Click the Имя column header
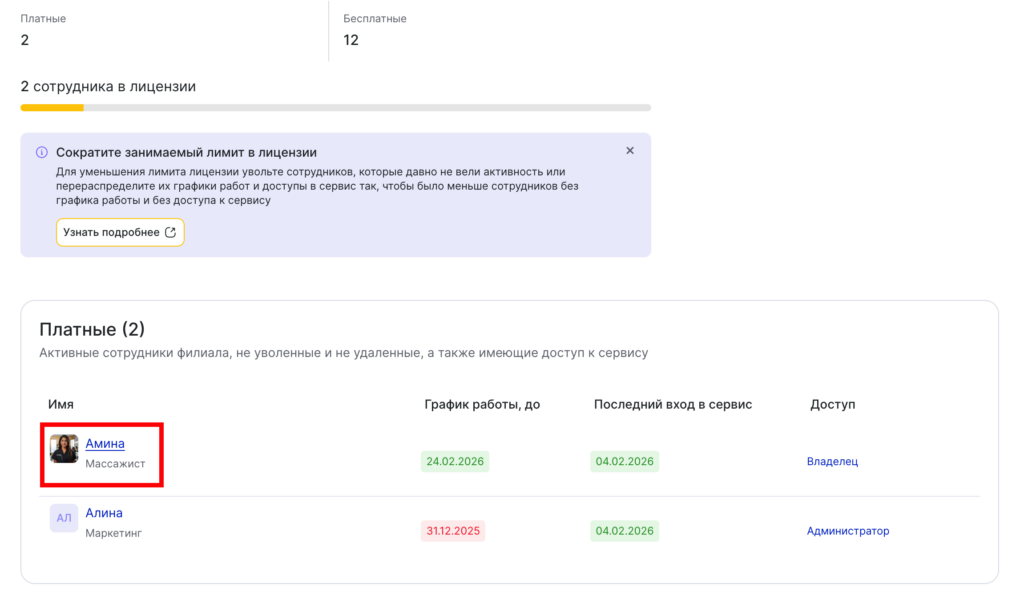Image resolution: width=1024 pixels, height=592 pixels. [61, 404]
